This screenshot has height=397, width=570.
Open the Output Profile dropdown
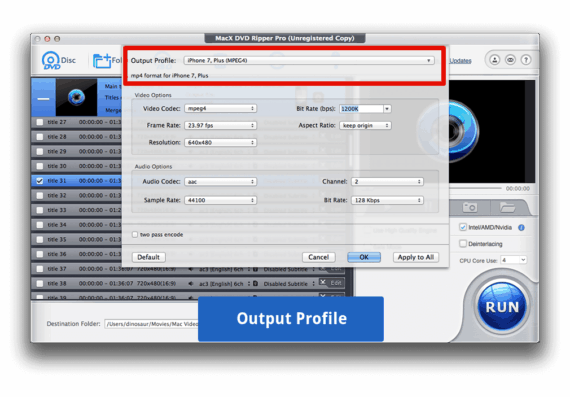[x=309, y=60]
